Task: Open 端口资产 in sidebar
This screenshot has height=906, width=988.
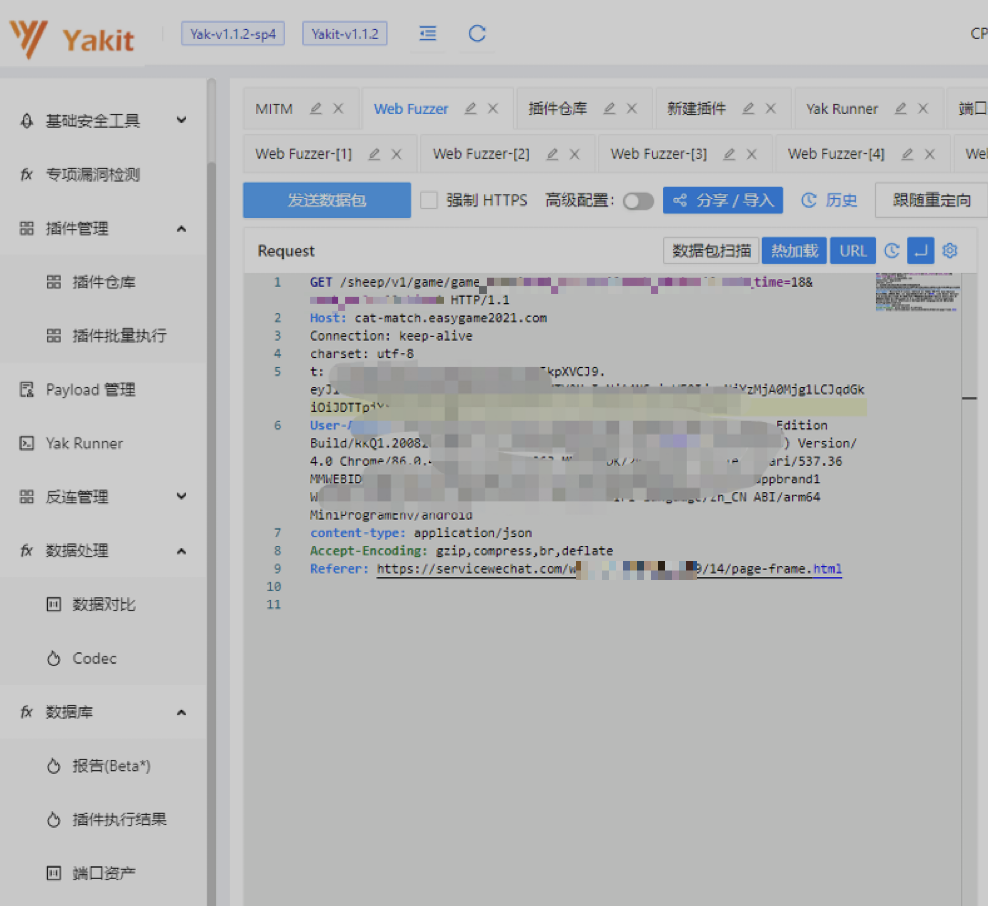Action: [103, 873]
